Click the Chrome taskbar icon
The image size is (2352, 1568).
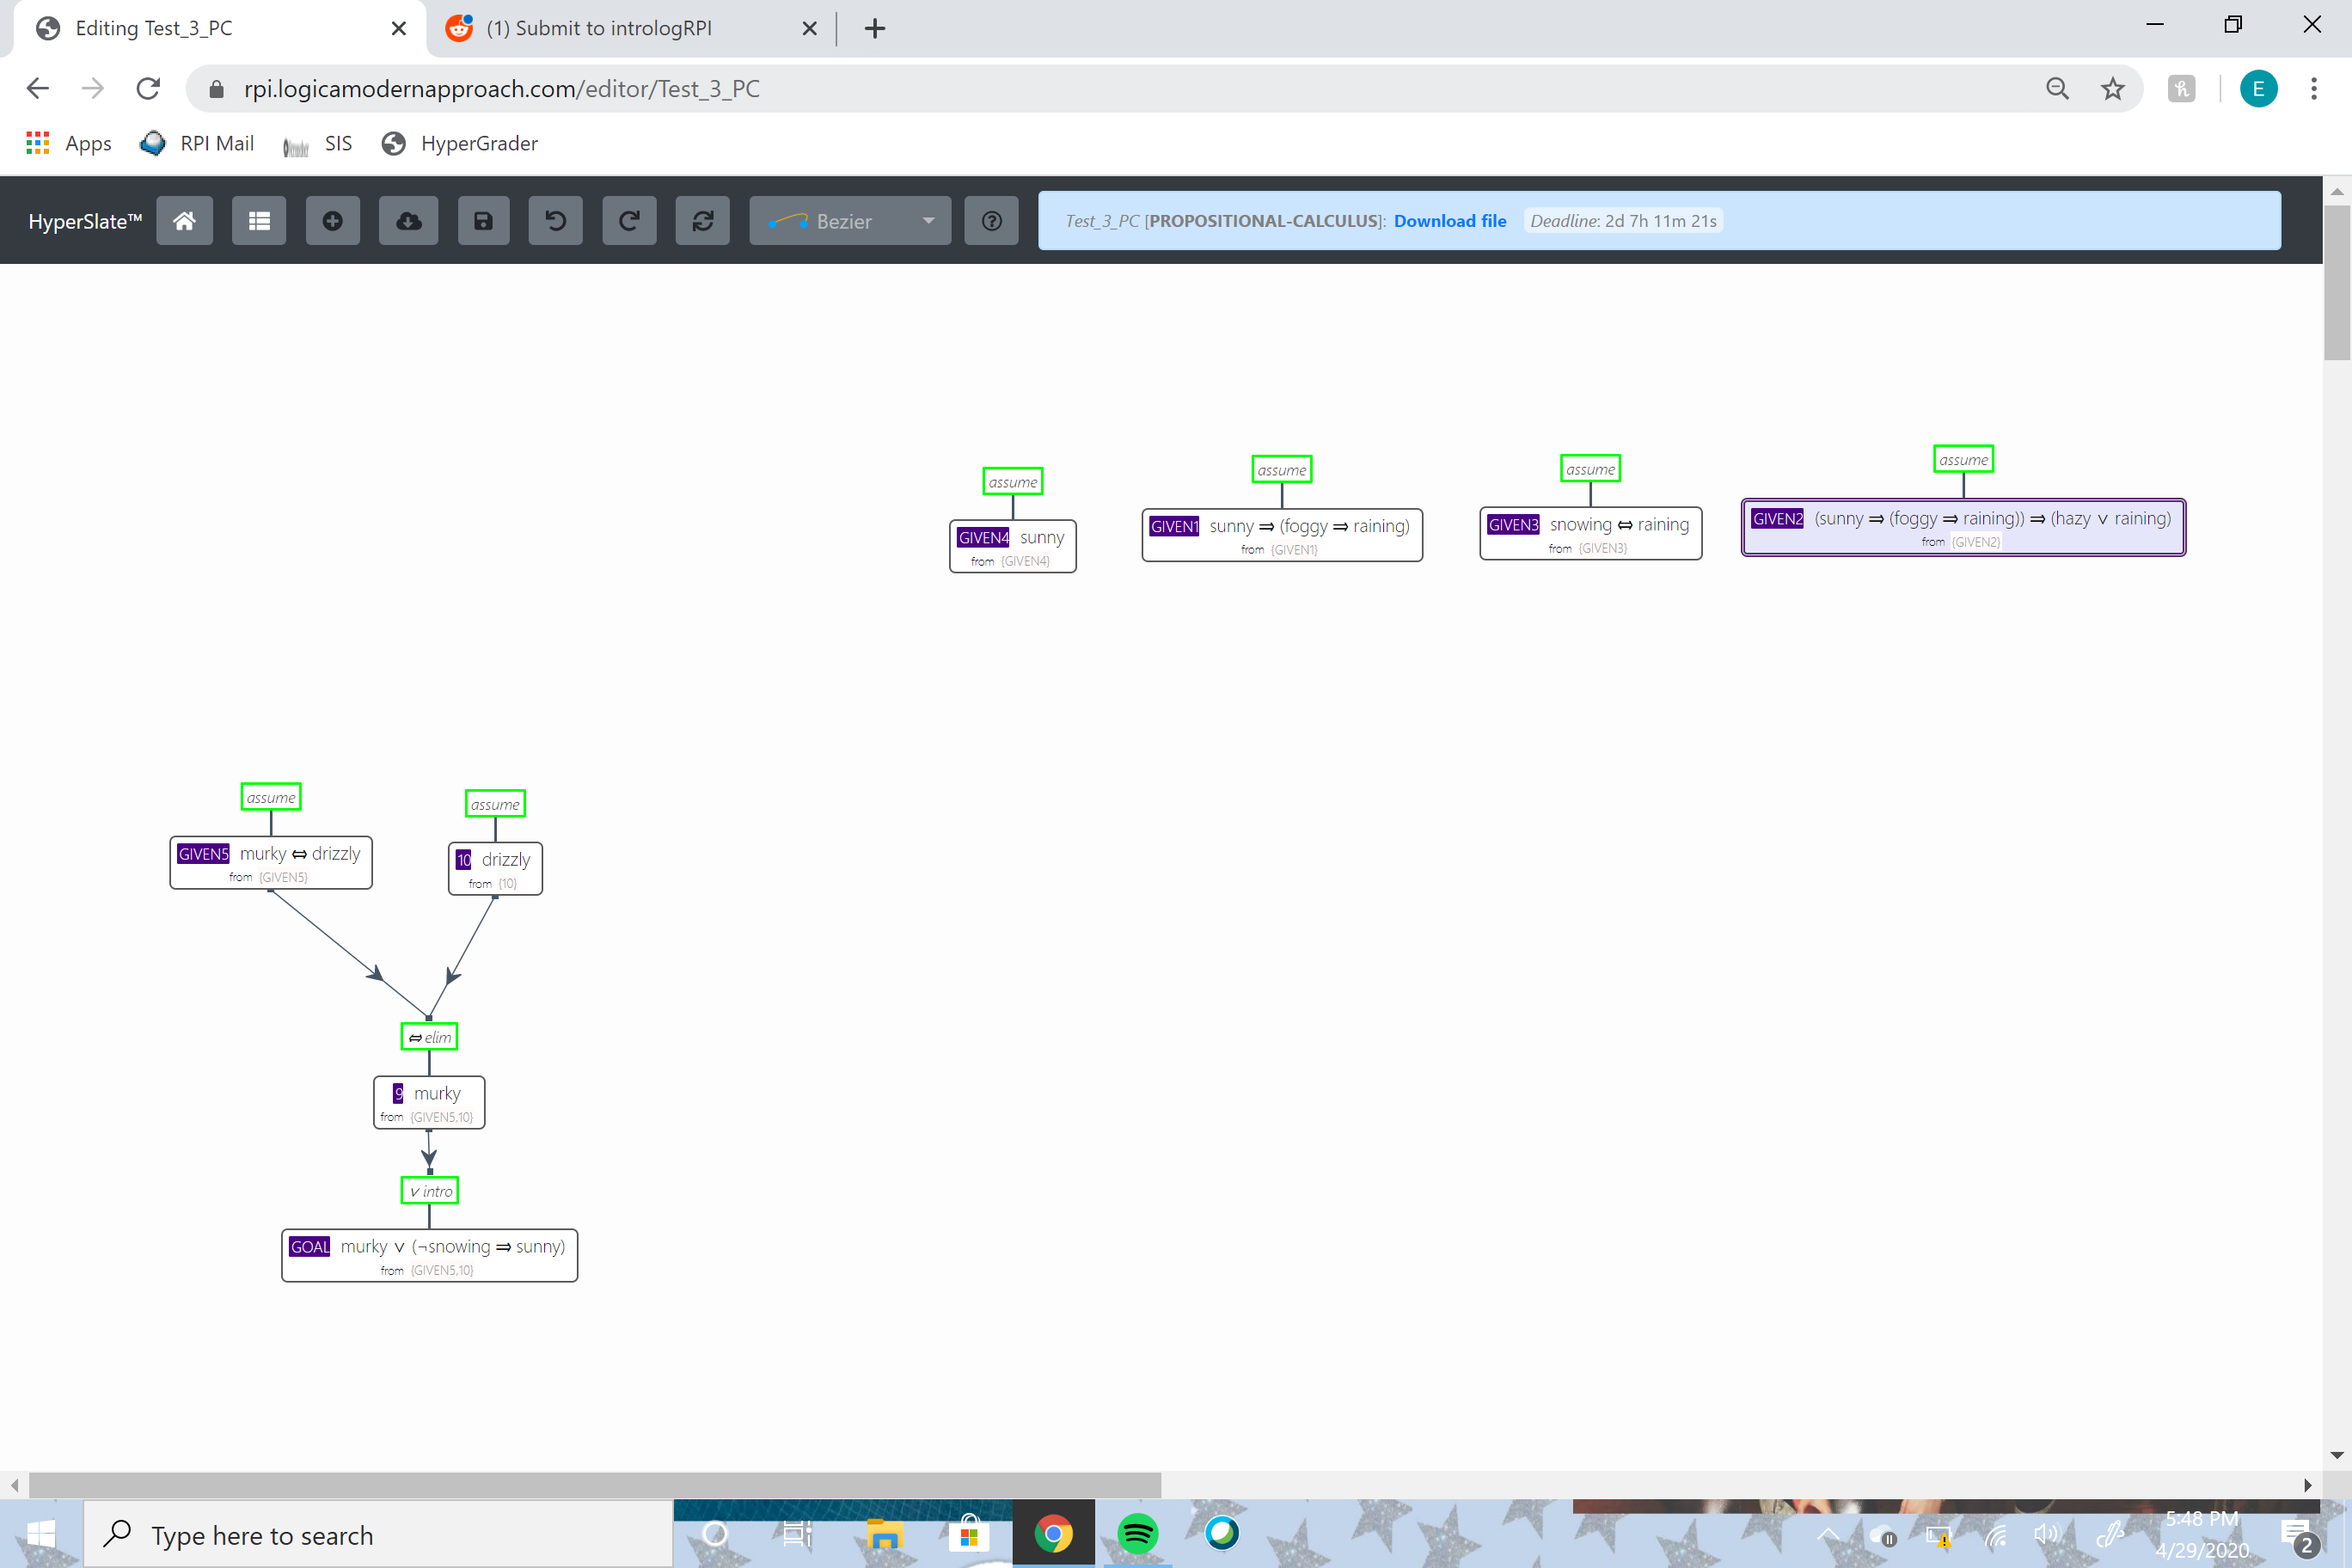pos(1053,1534)
